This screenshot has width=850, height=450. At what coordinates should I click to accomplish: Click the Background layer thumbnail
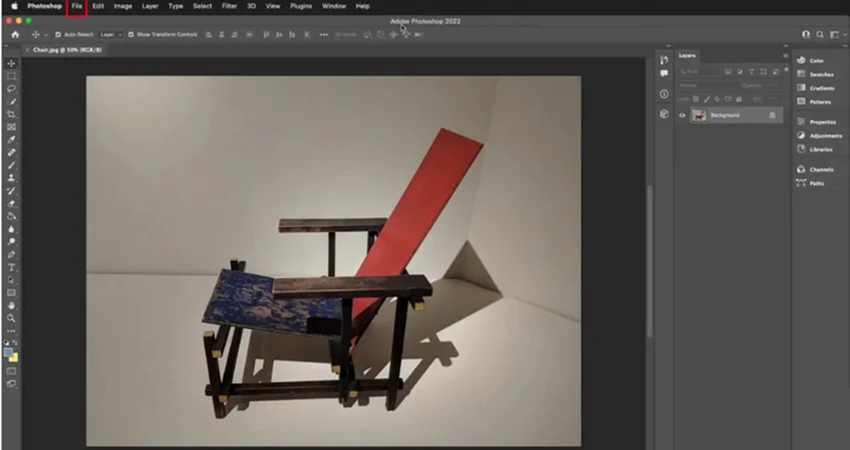[699, 115]
